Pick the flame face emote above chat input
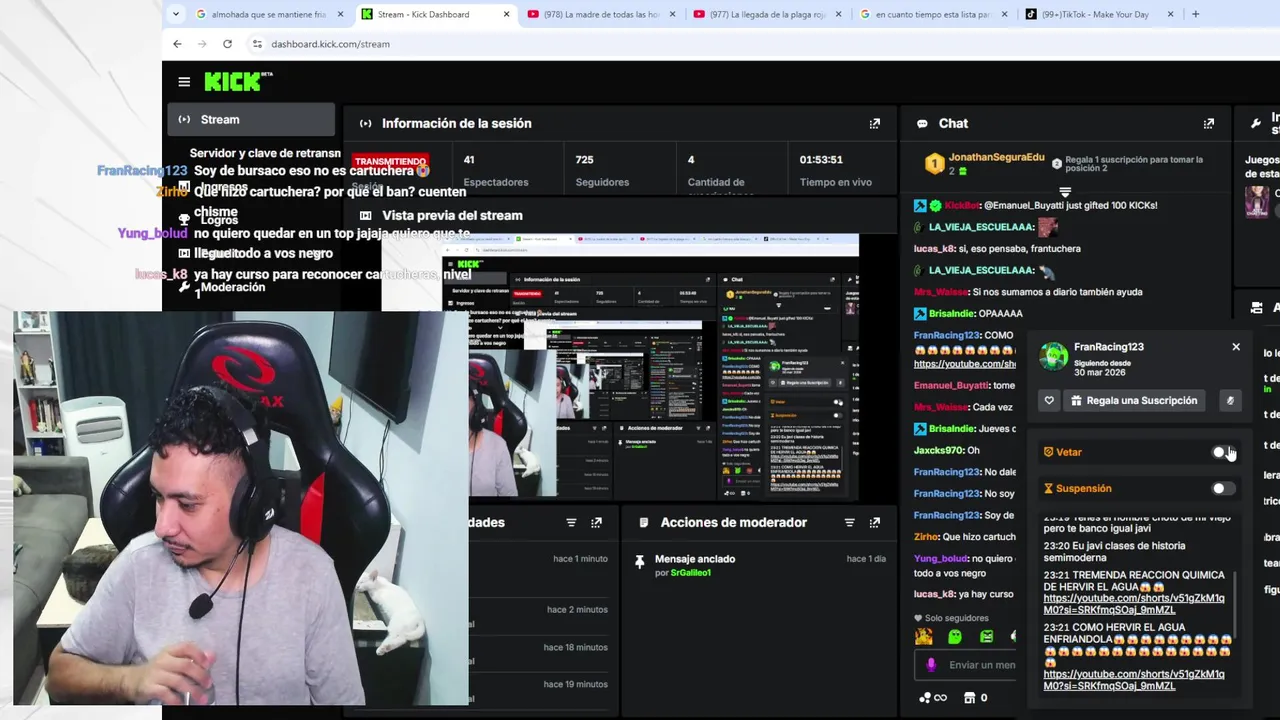Image resolution: width=1280 pixels, height=720 pixels. (x=924, y=637)
